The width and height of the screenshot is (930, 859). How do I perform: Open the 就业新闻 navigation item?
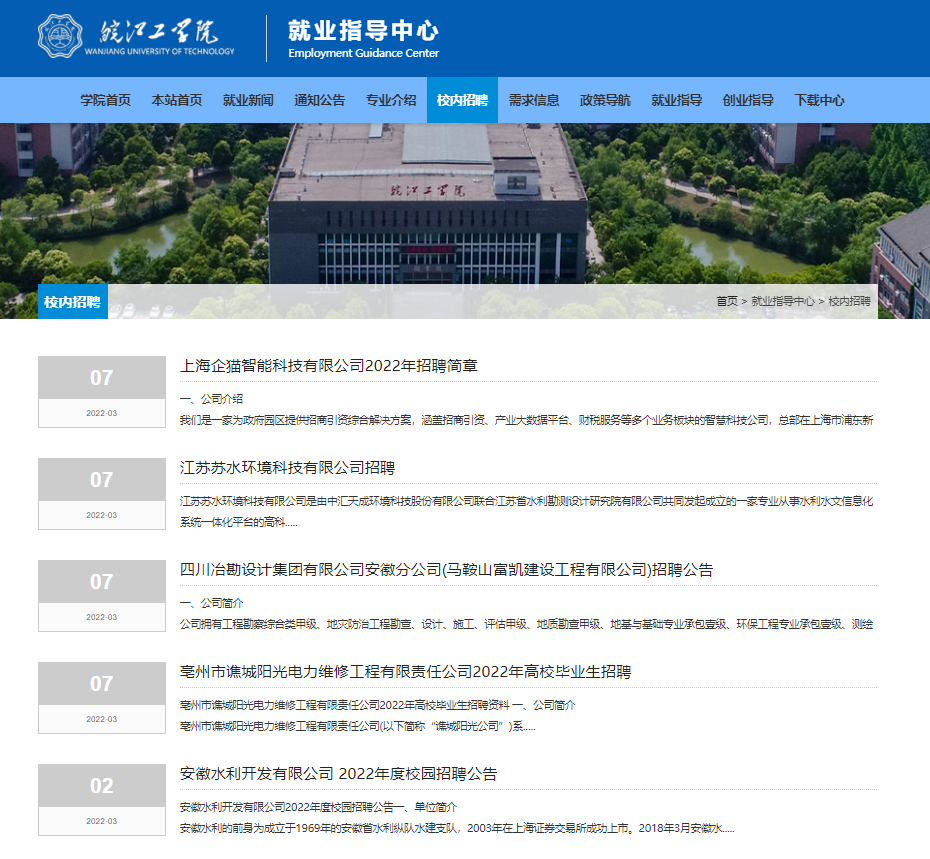pos(248,100)
